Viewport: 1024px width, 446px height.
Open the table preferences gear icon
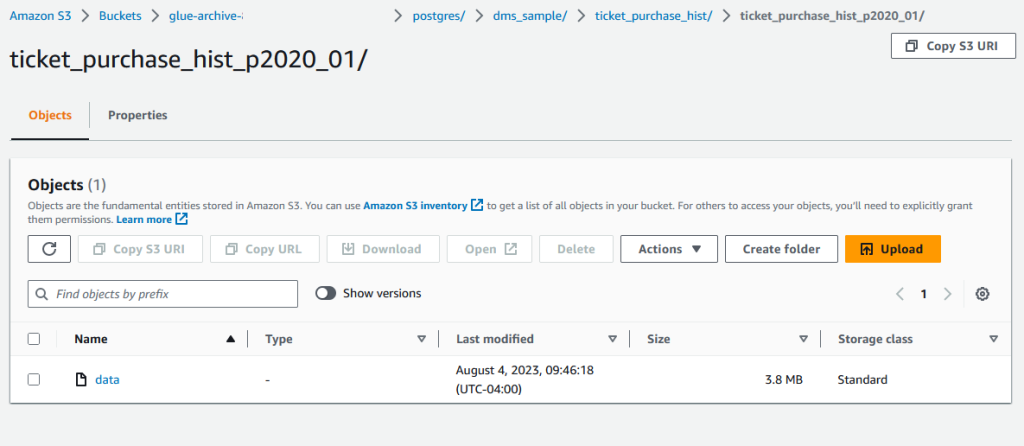coord(982,294)
